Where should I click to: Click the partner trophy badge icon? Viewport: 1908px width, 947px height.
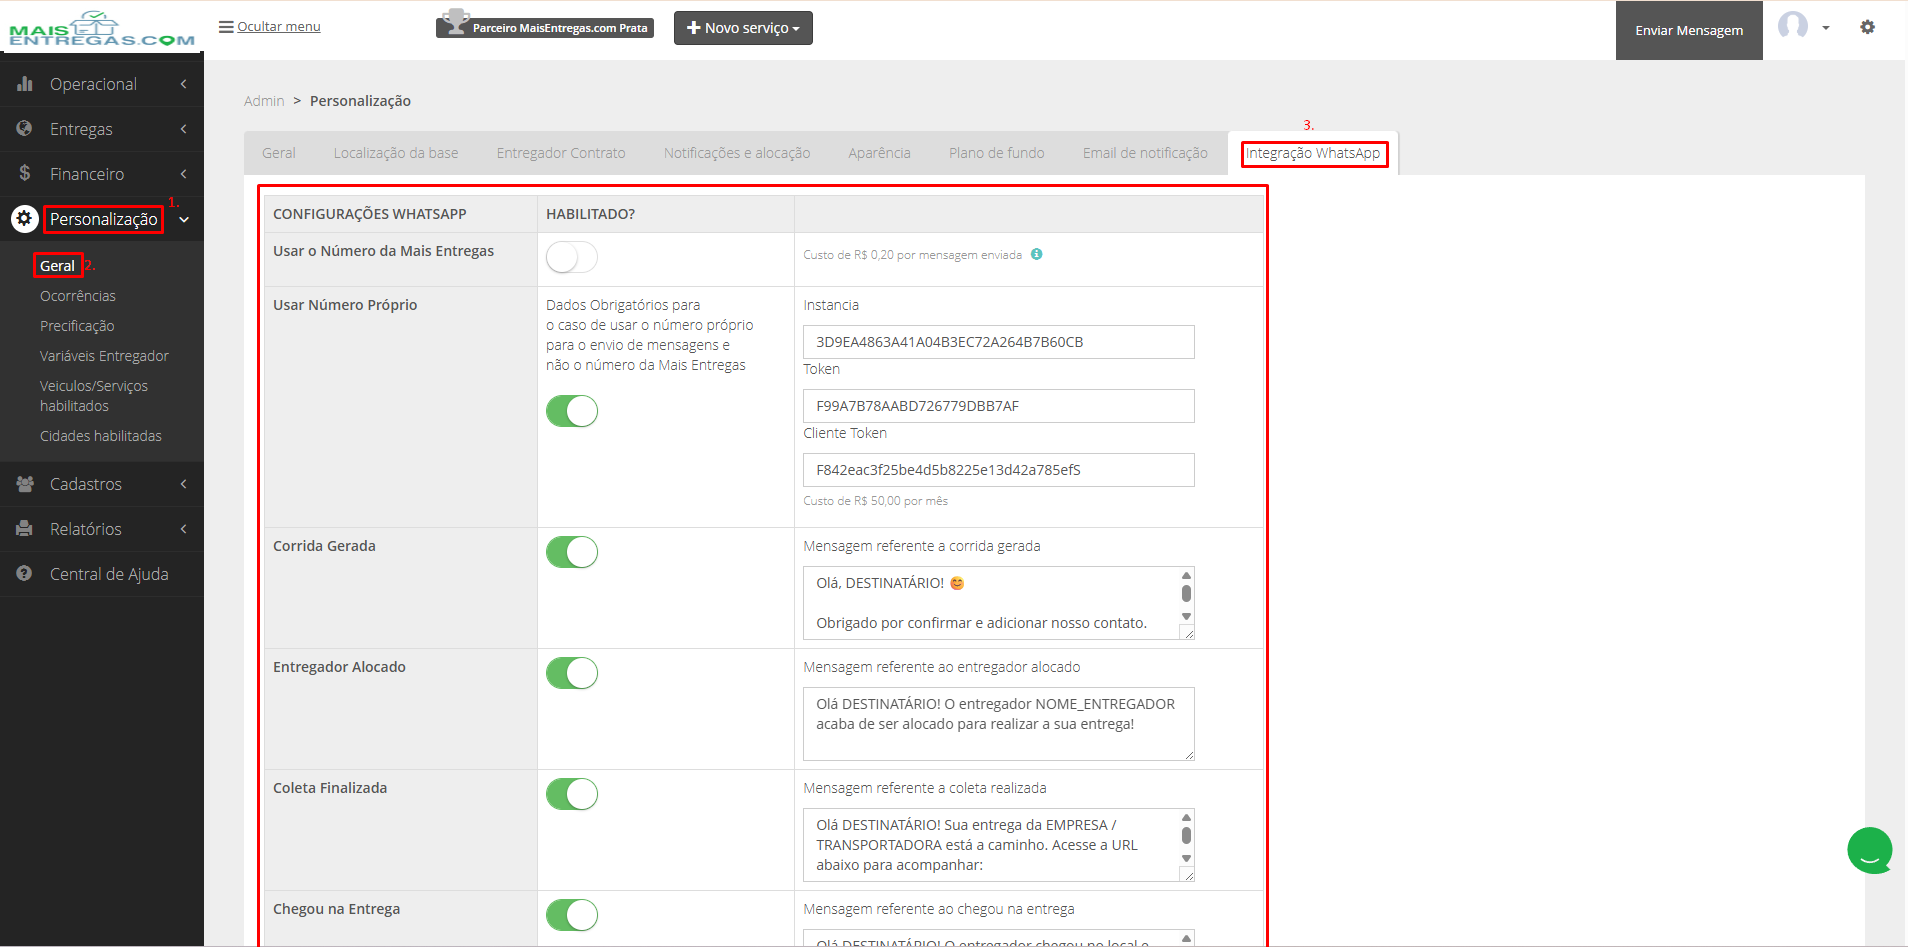[x=456, y=22]
